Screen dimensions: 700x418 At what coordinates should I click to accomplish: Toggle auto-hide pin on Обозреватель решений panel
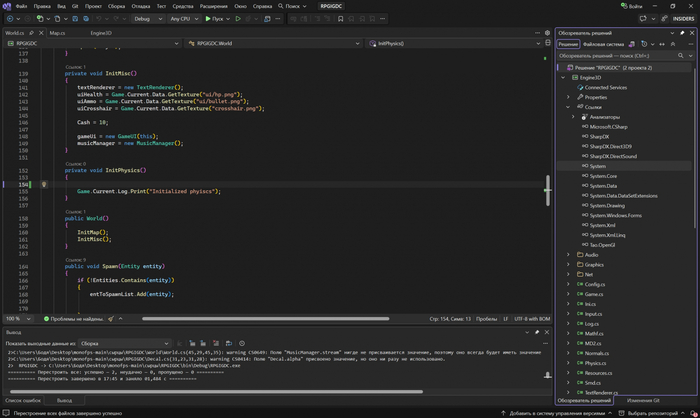pyautogui.click(x=682, y=33)
